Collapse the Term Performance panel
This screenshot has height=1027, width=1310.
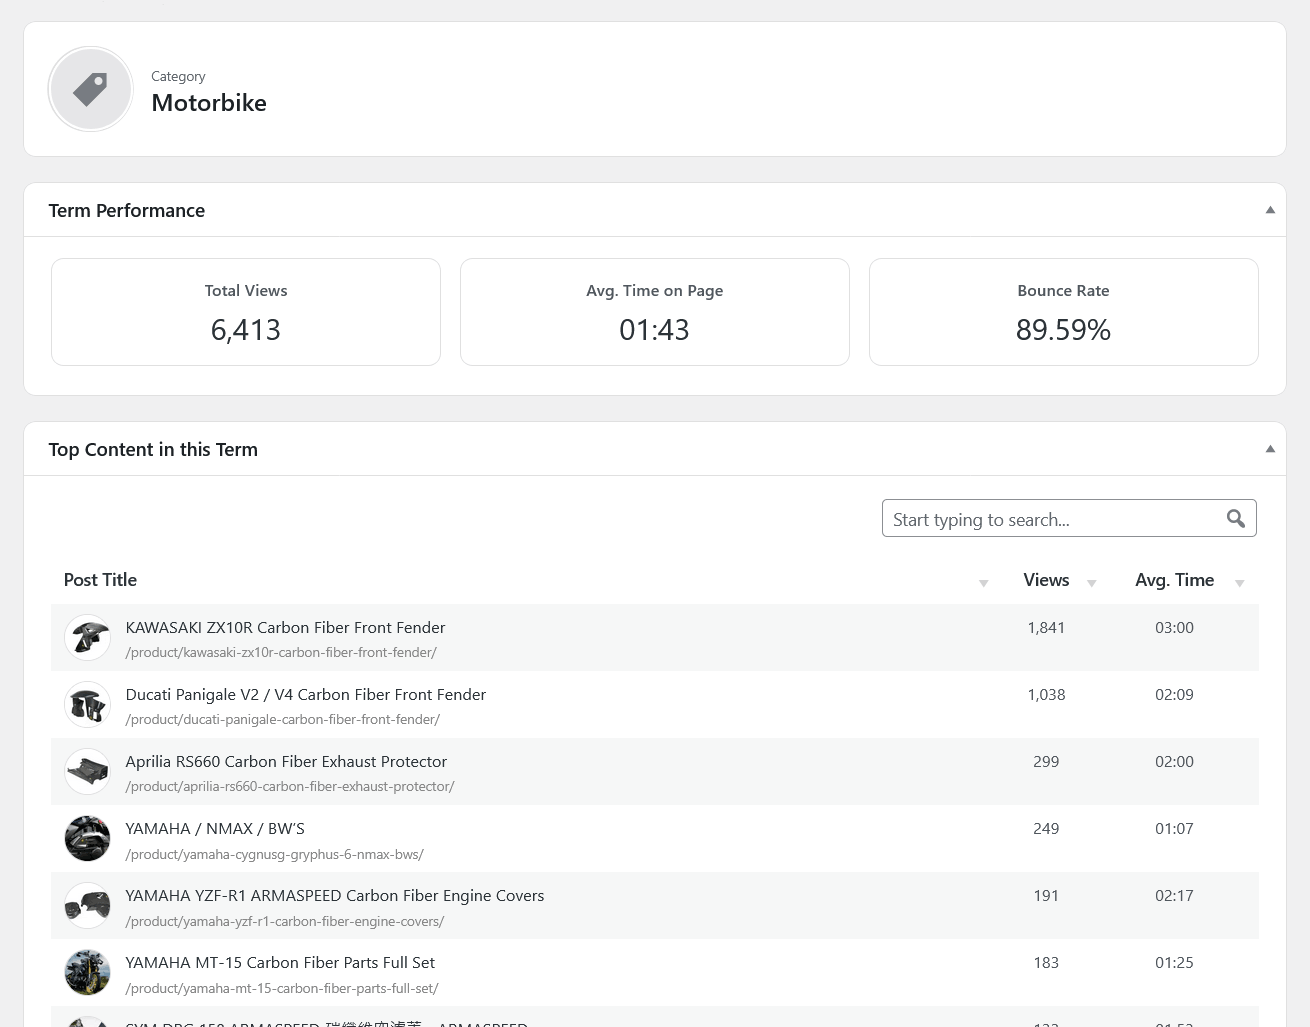coord(1270,210)
